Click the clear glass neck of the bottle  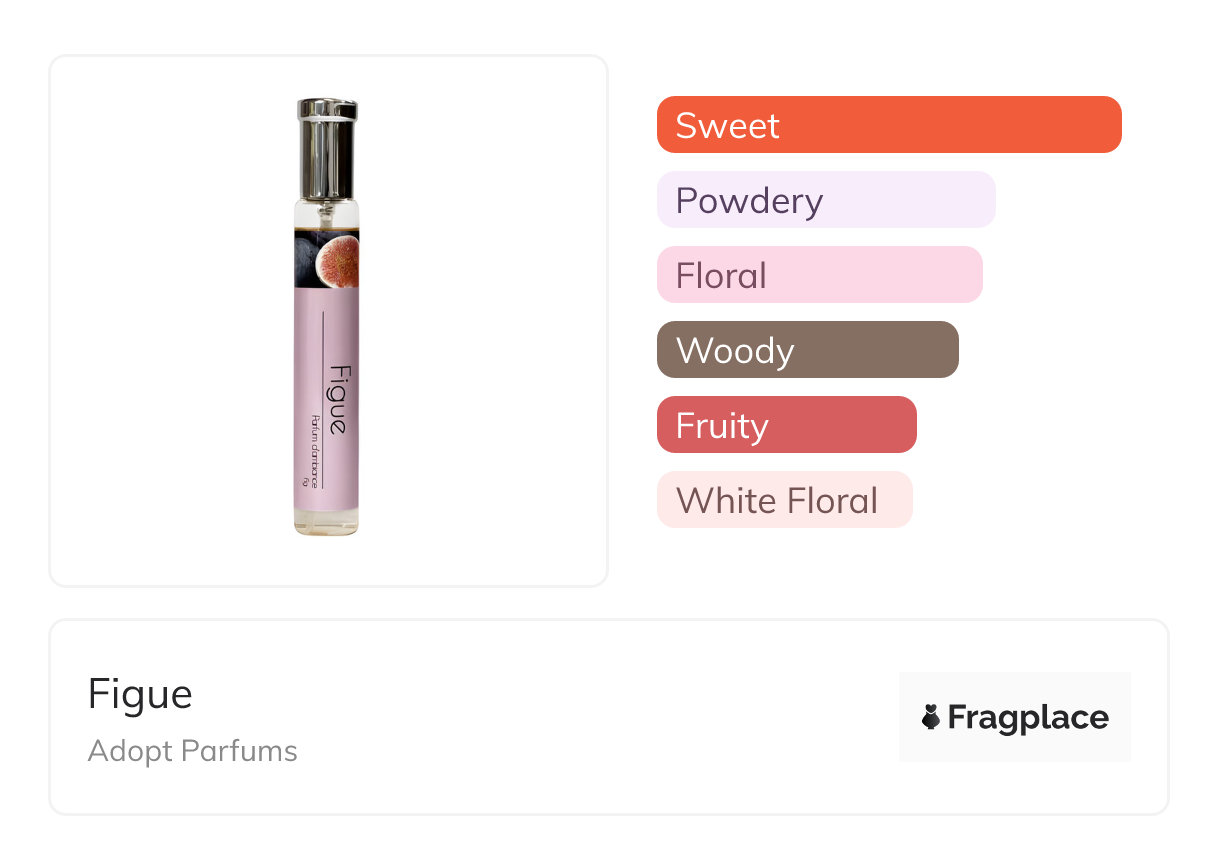click(327, 212)
